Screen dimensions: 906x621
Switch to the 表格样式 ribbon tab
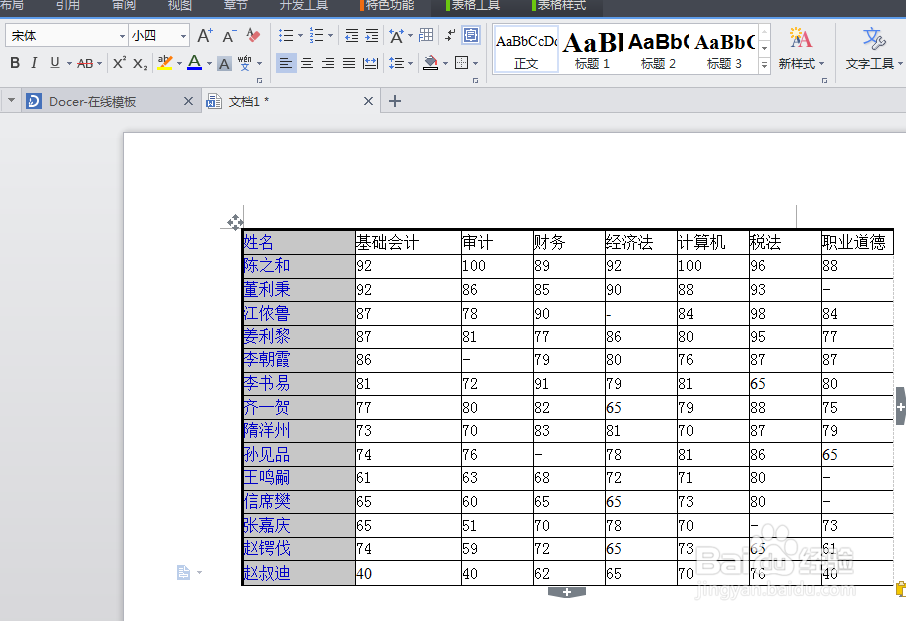[x=560, y=7]
